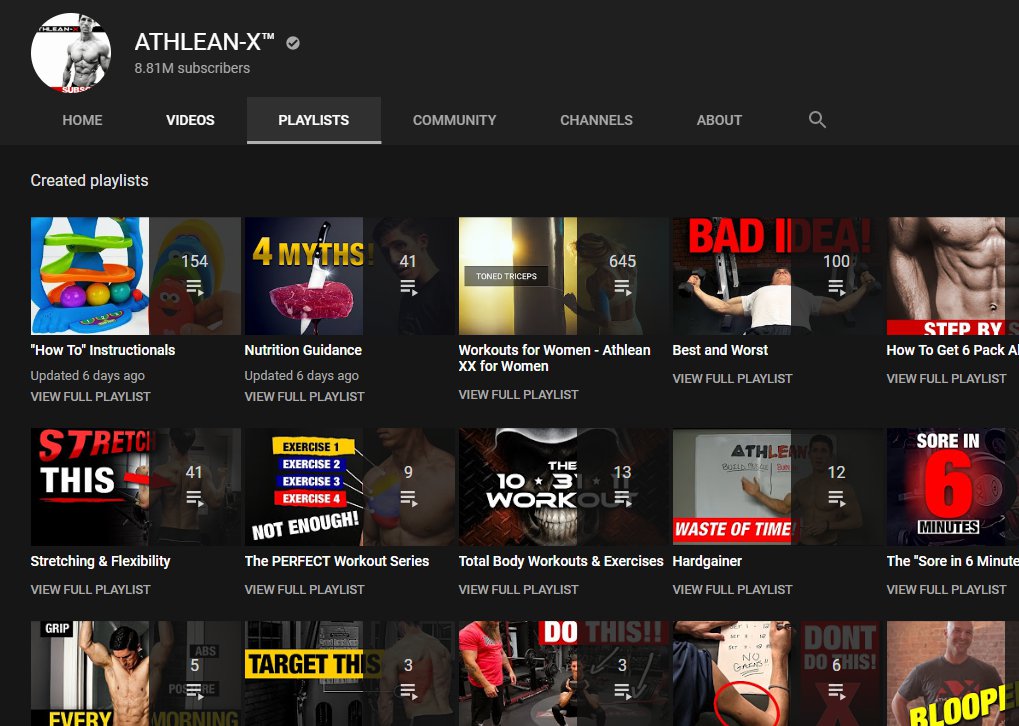Click playlist icon on Best and Worst thumbnail
Screen dimensions: 1019x726
836,287
